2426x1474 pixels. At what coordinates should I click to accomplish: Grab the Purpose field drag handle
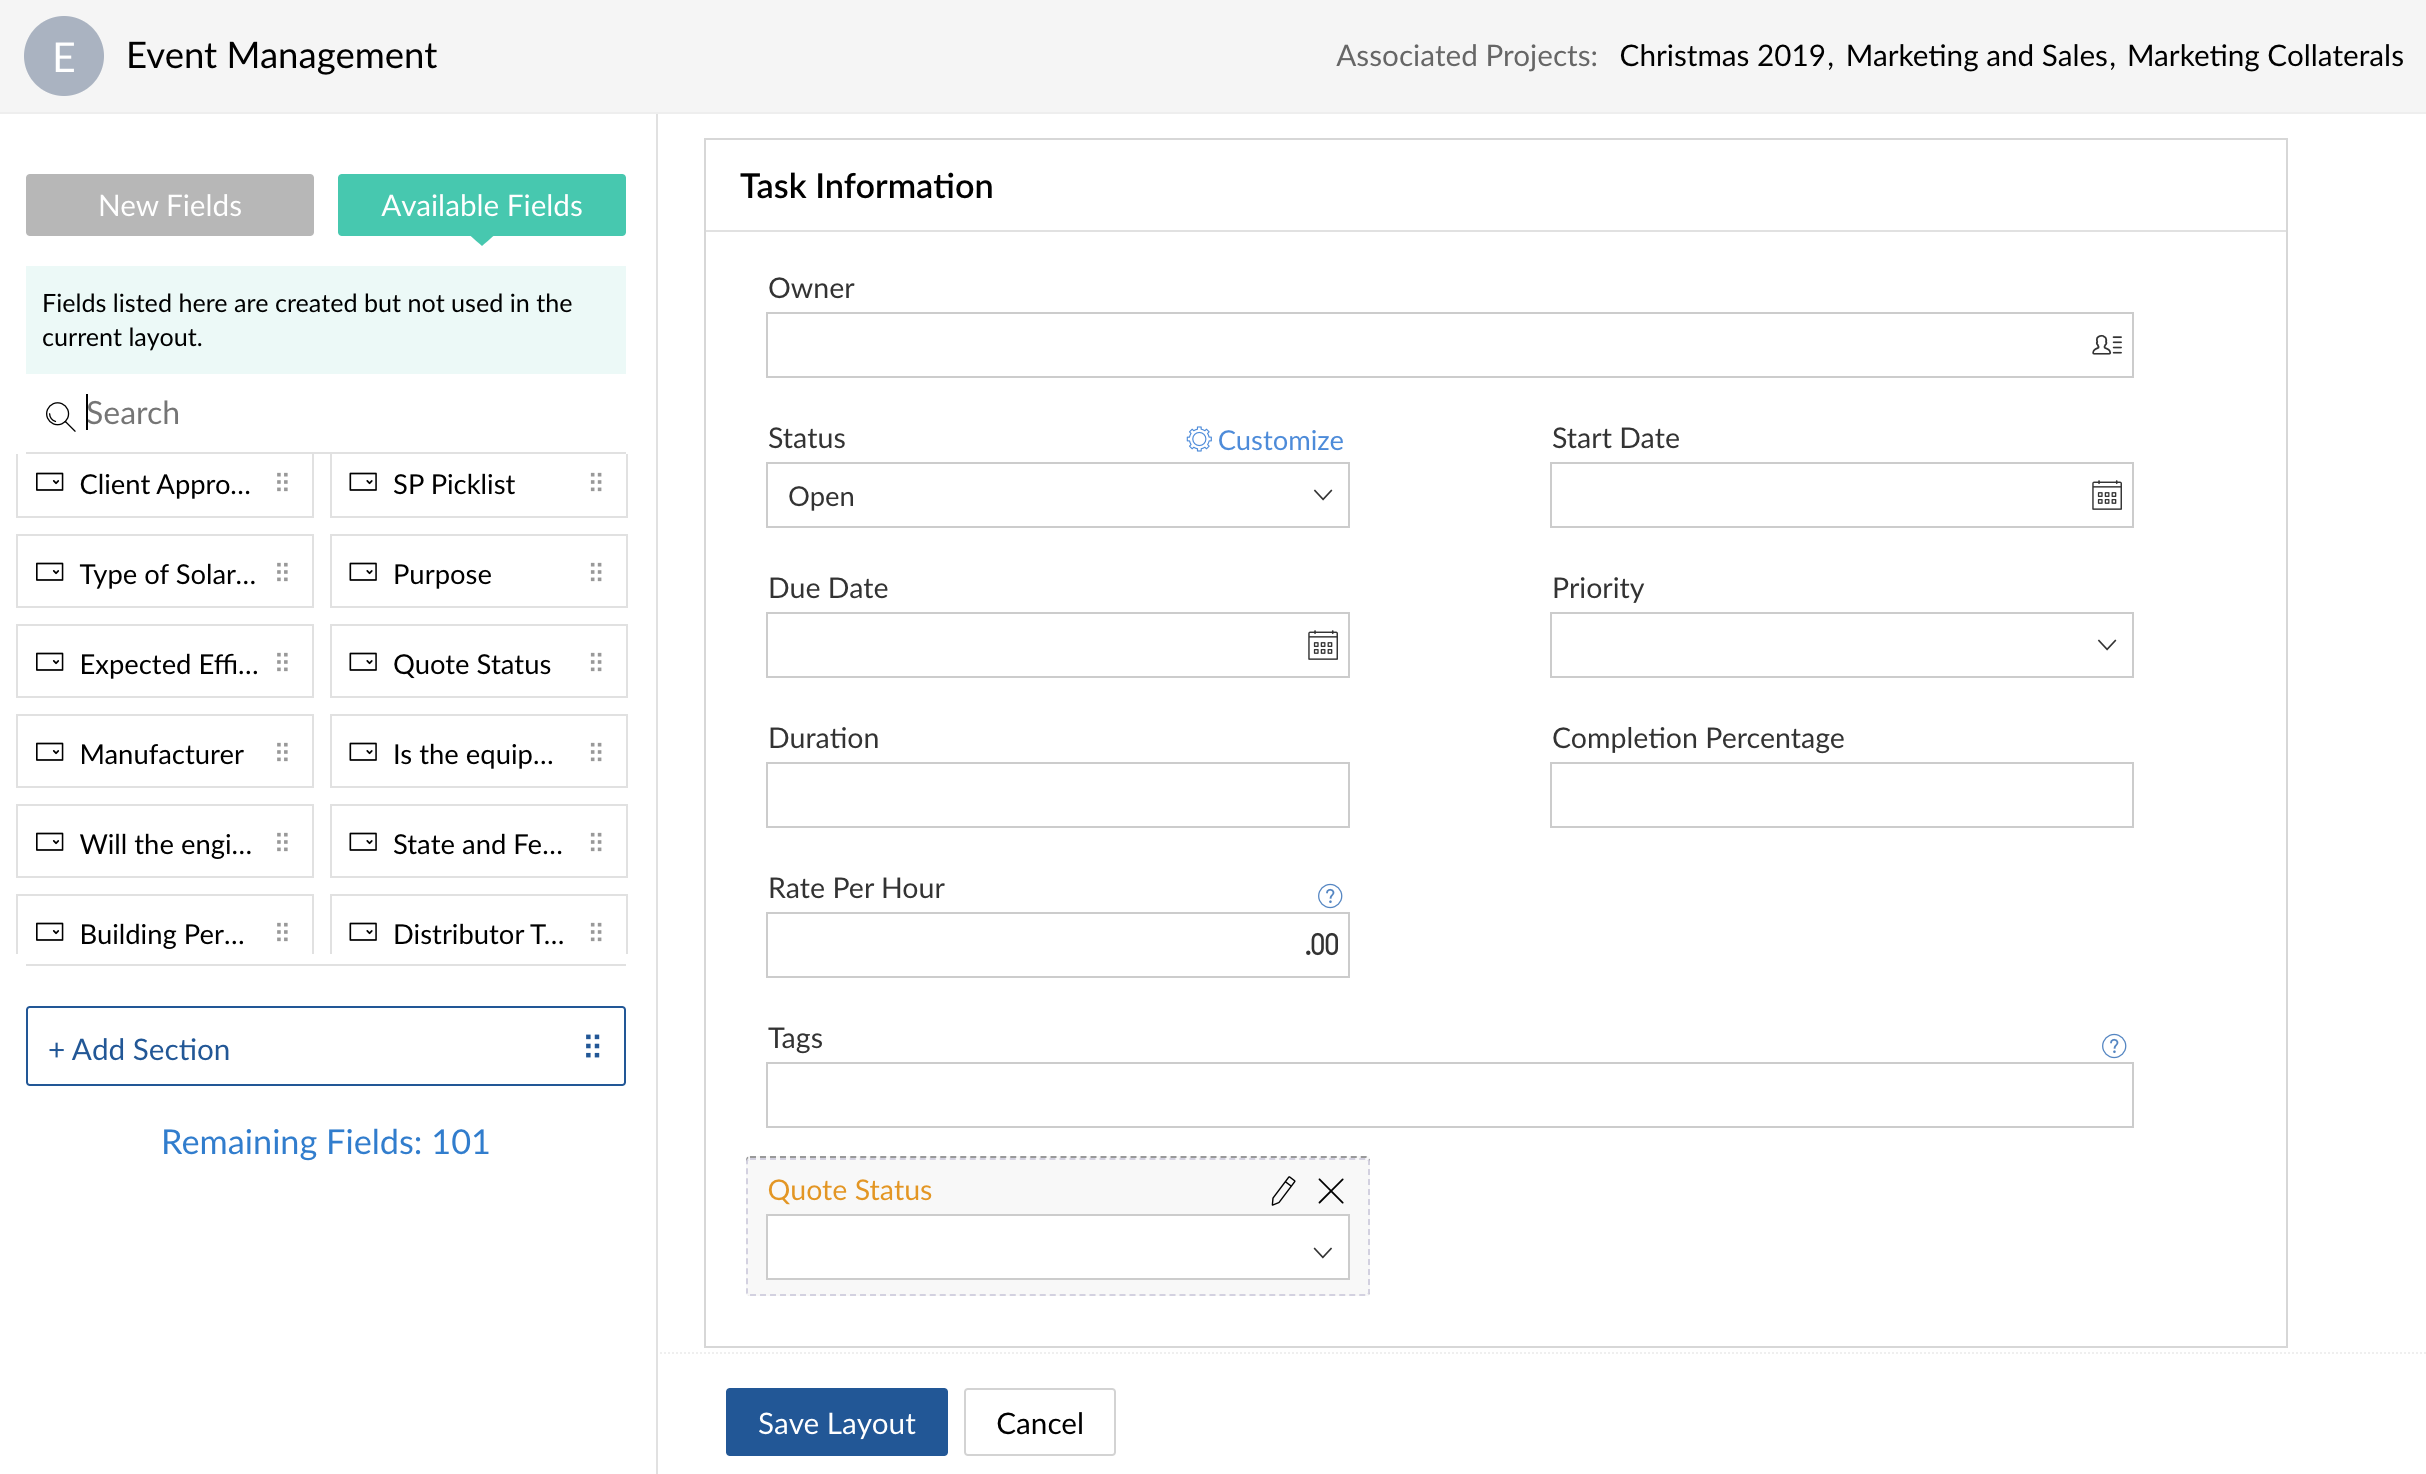[596, 573]
